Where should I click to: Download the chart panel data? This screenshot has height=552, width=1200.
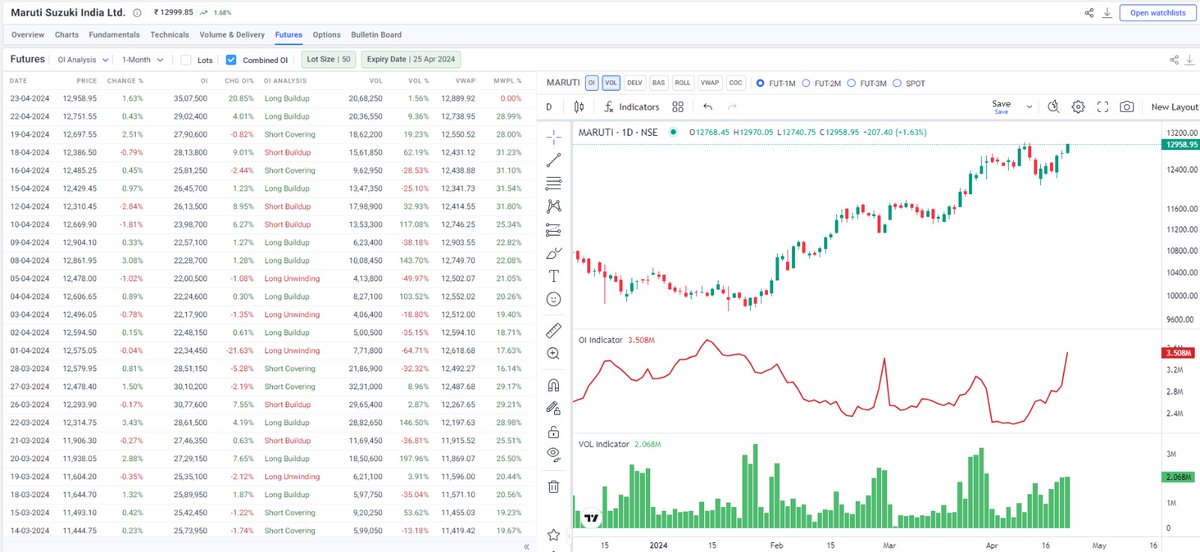tap(1189, 60)
